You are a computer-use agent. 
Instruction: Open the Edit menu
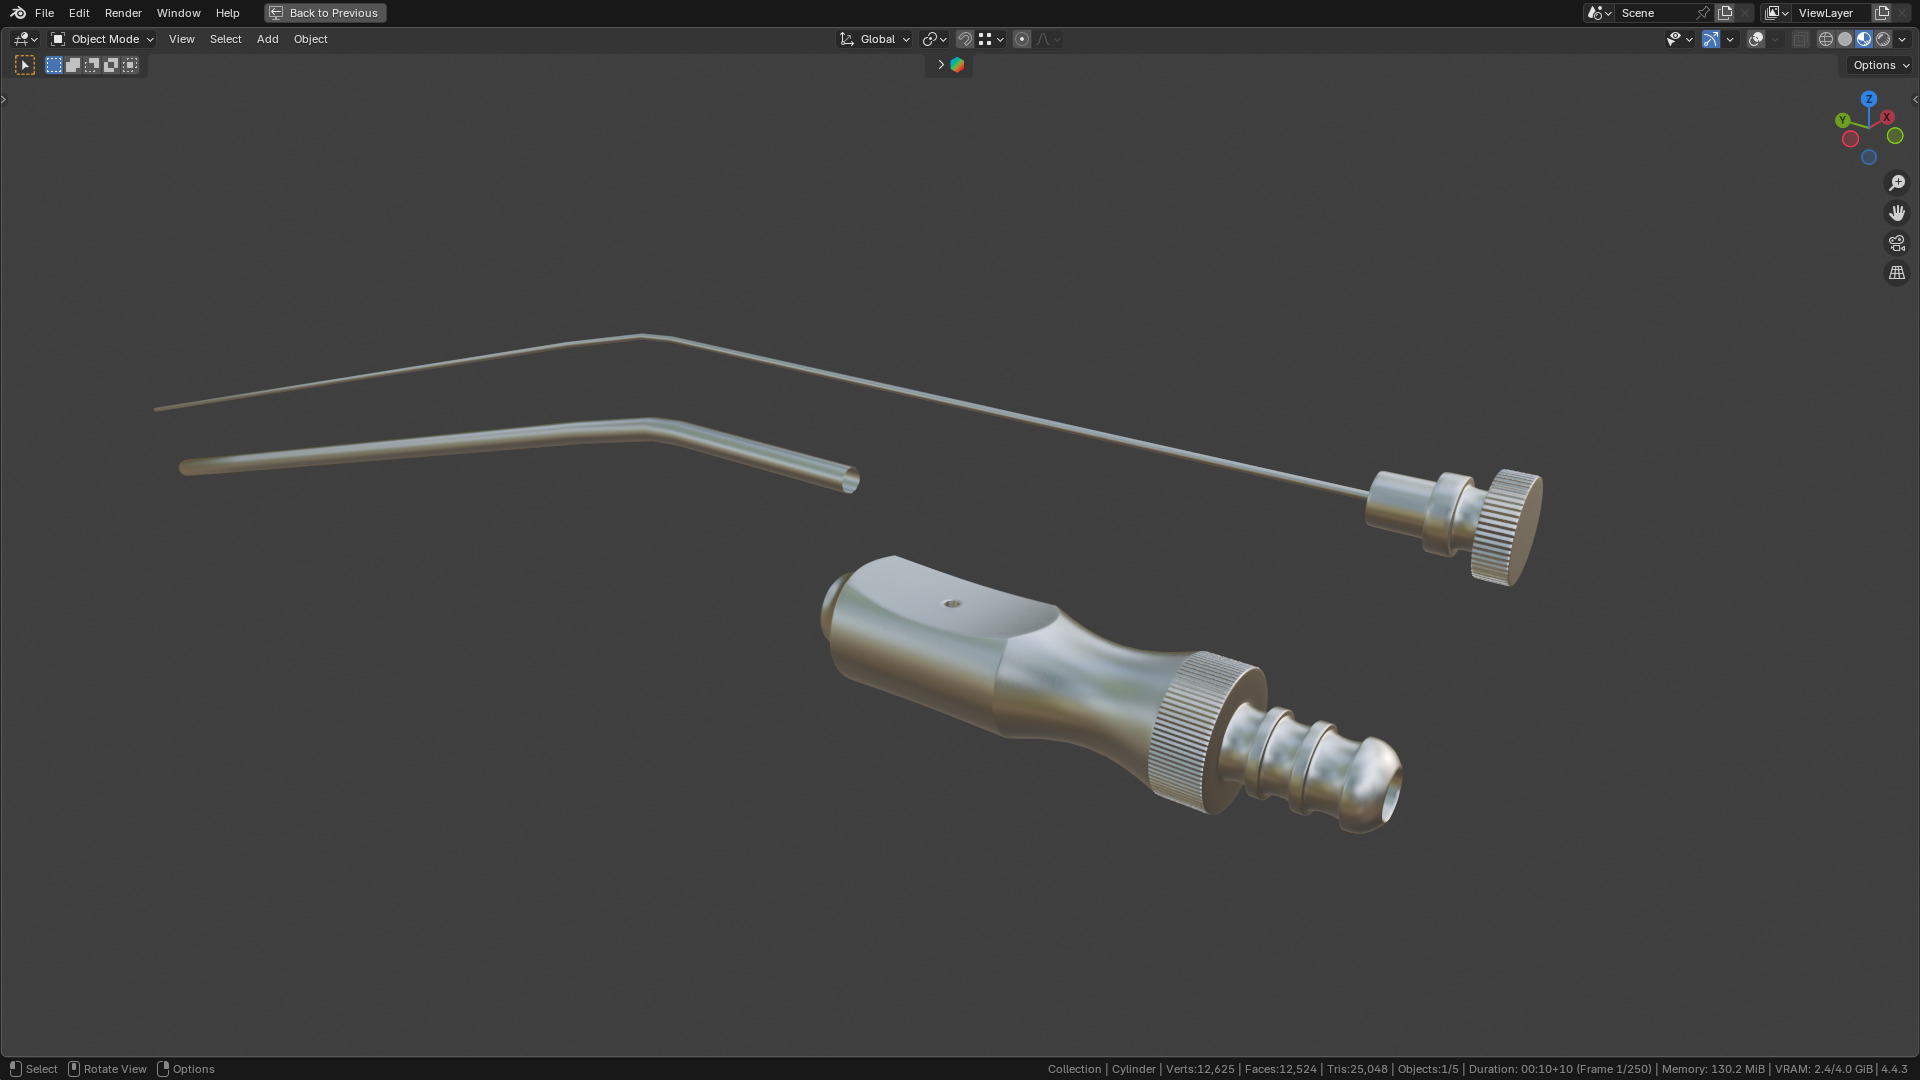coord(79,13)
